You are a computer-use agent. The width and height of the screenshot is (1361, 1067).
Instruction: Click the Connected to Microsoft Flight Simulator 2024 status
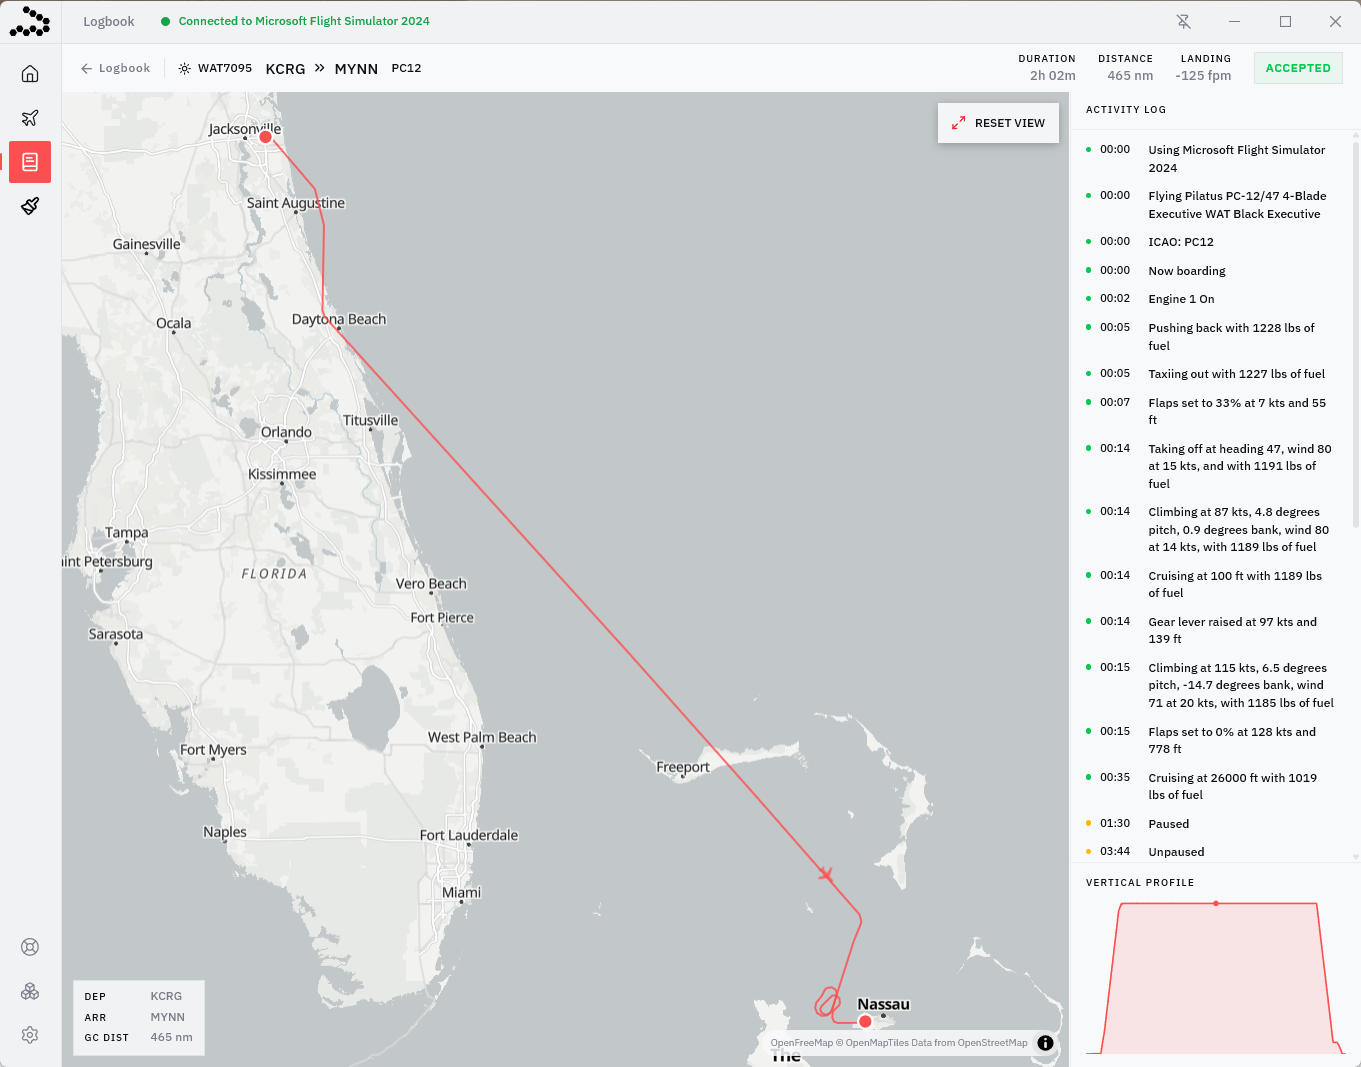[x=295, y=21]
